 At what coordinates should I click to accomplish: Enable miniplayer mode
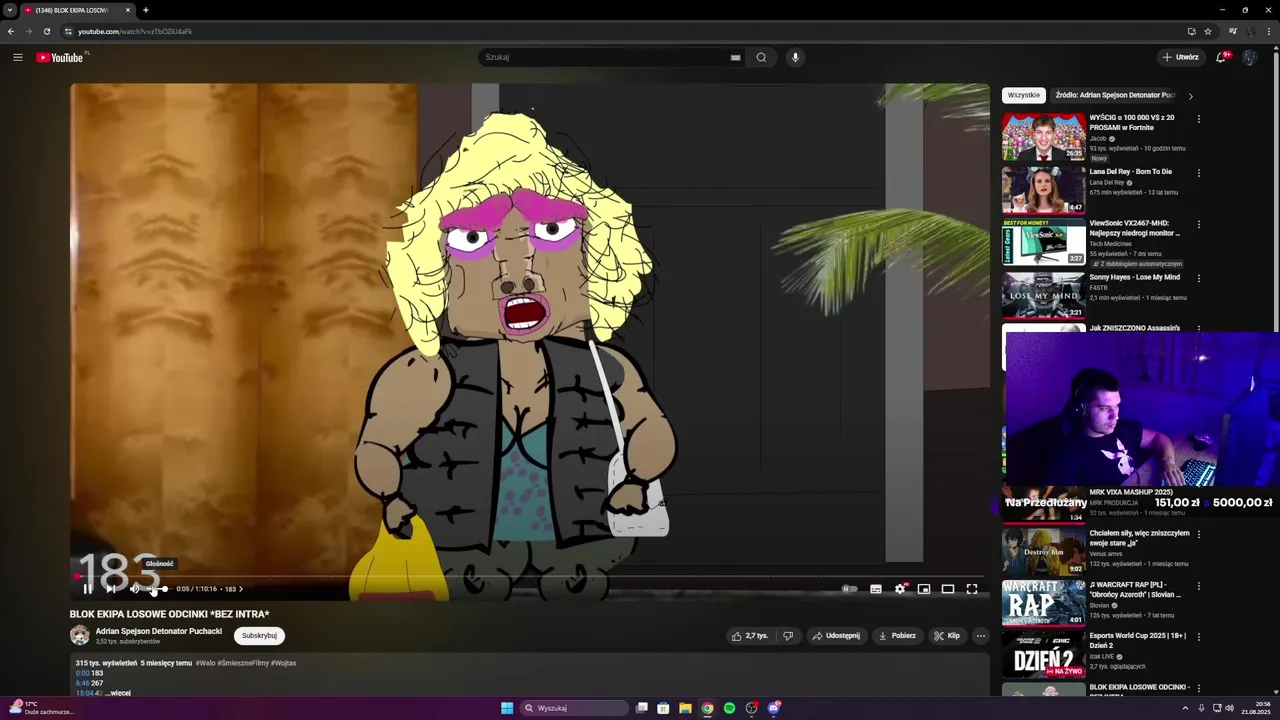(x=924, y=589)
